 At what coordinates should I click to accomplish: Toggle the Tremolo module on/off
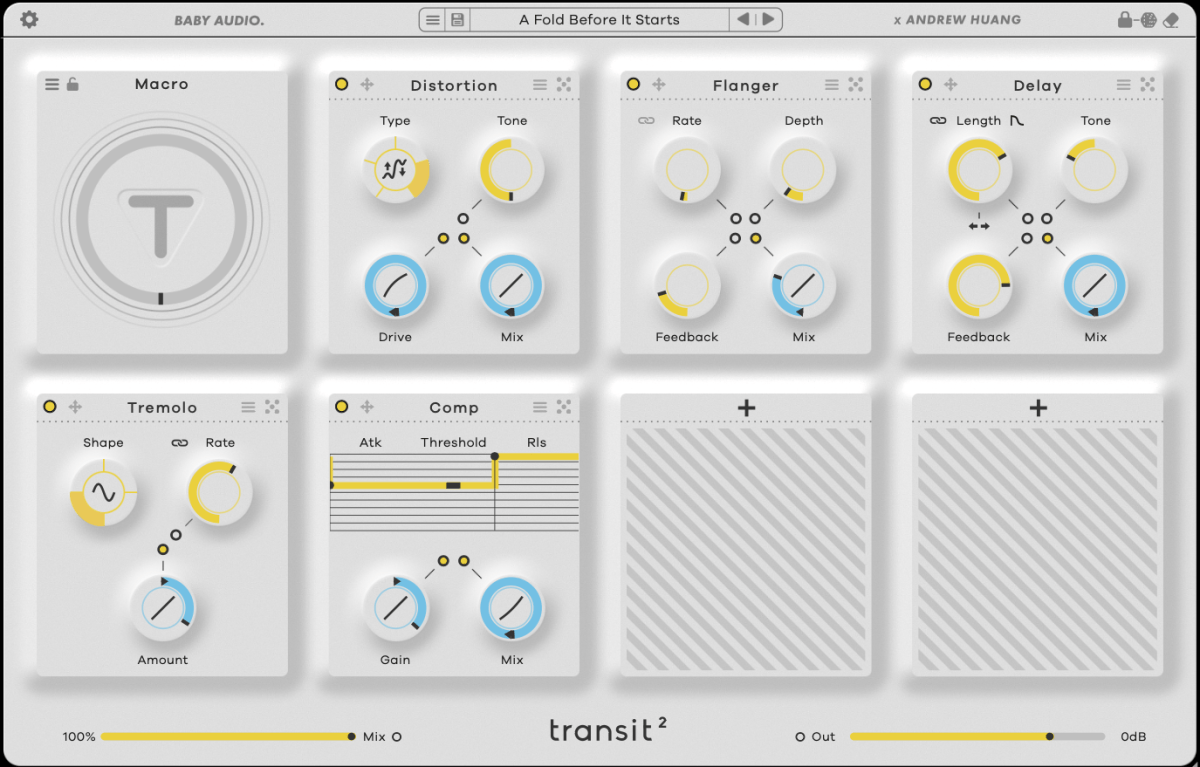click(x=50, y=407)
